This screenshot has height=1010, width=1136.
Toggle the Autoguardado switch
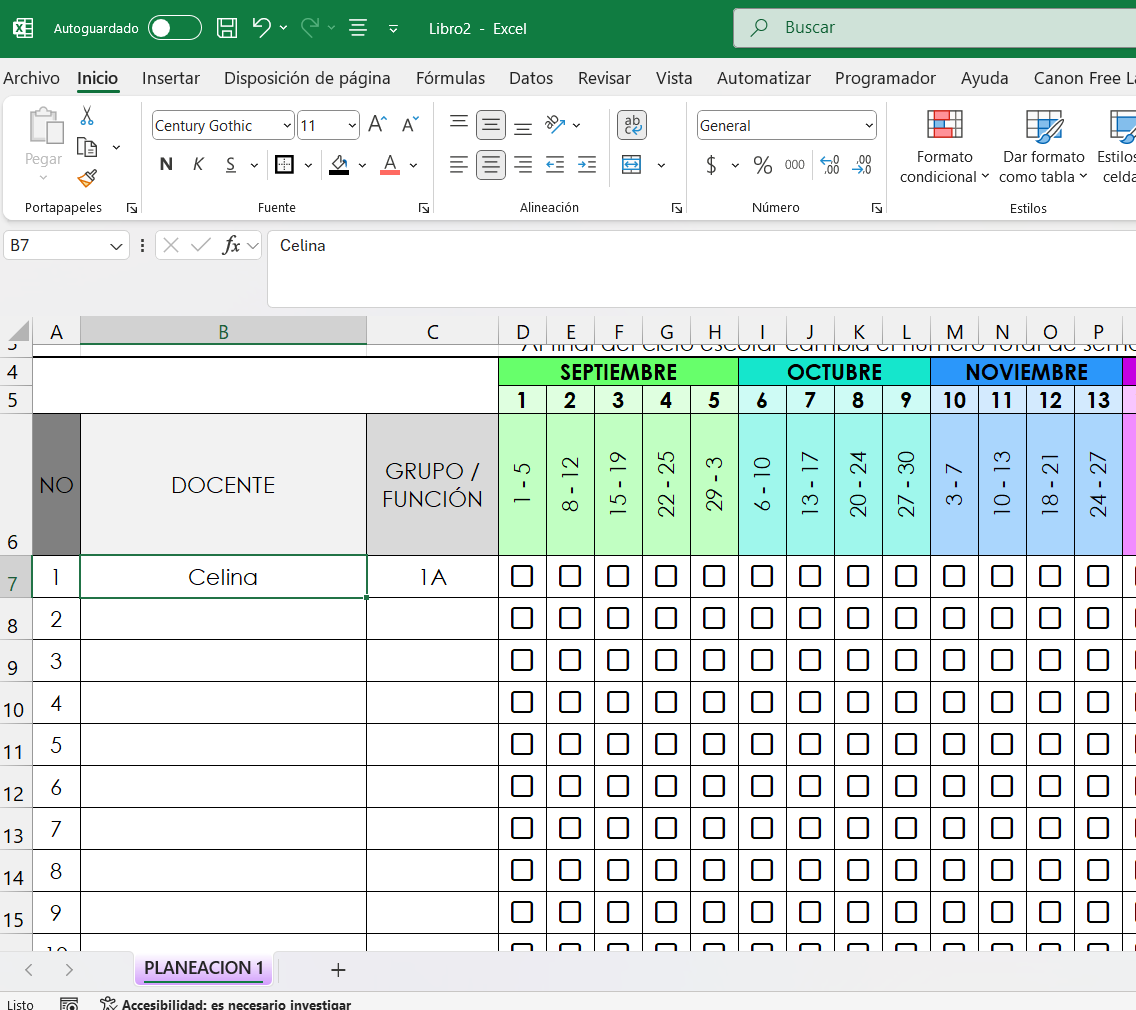pyautogui.click(x=174, y=28)
